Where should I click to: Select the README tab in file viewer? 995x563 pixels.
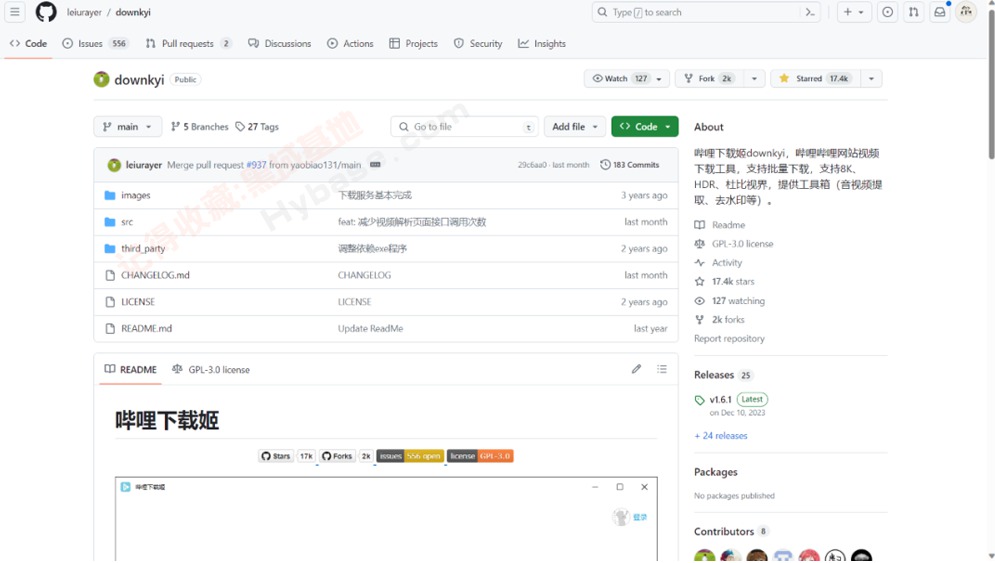pos(131,370)
